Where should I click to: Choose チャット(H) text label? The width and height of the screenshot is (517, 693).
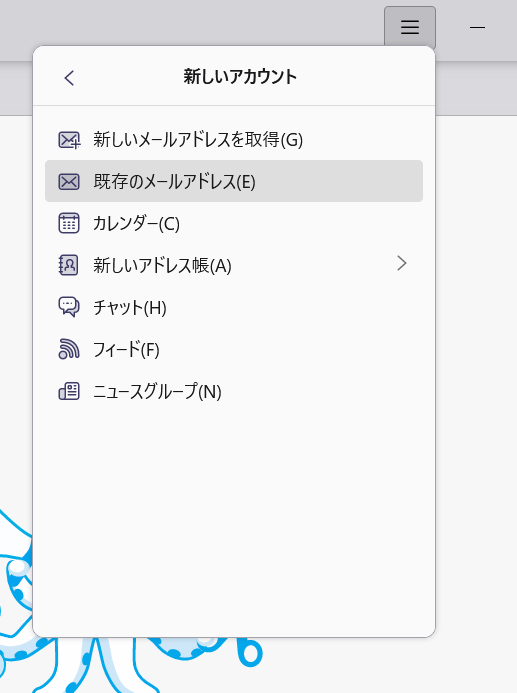(130, 307)
